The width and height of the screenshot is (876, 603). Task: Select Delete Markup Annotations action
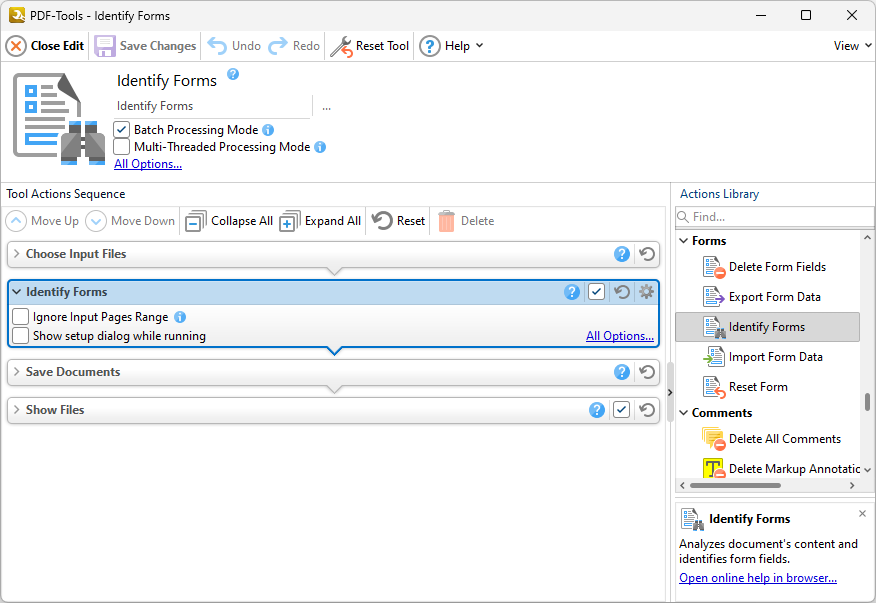pyautogui.click(x=767, y=469)
